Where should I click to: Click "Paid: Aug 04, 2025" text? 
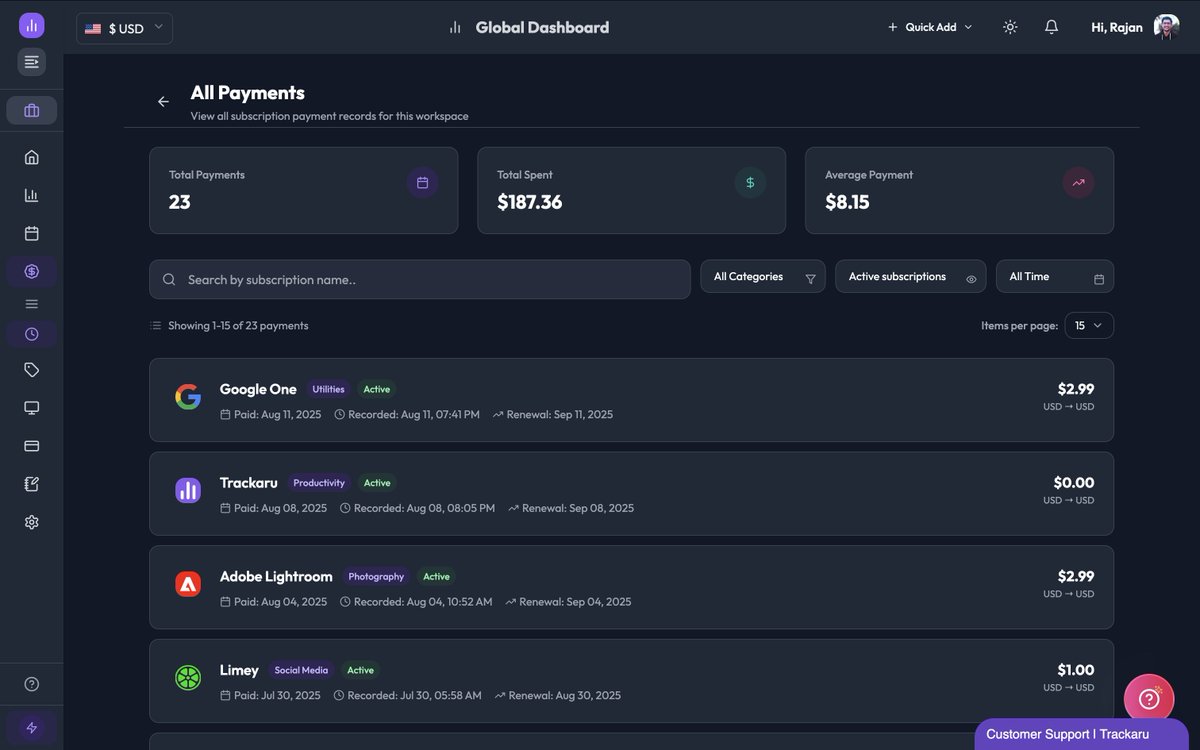coord(281,602)
